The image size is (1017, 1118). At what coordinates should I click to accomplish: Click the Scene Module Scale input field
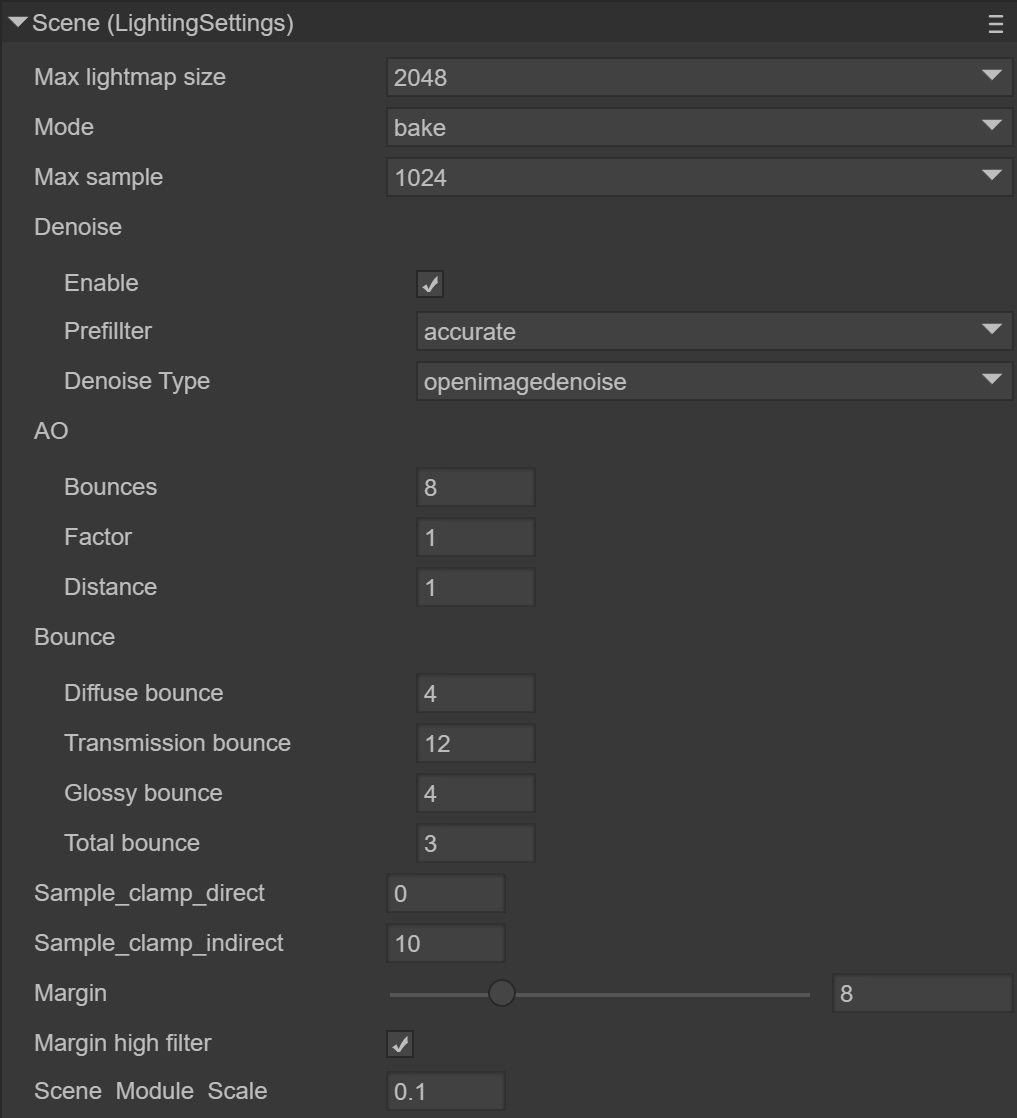445,1092
